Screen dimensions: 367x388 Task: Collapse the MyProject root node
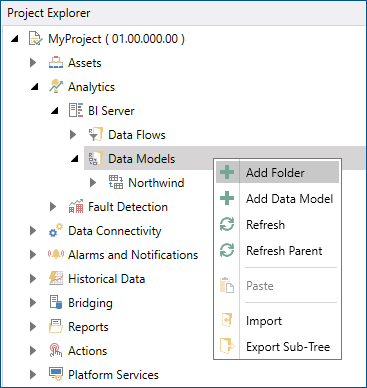pos(15,39)
